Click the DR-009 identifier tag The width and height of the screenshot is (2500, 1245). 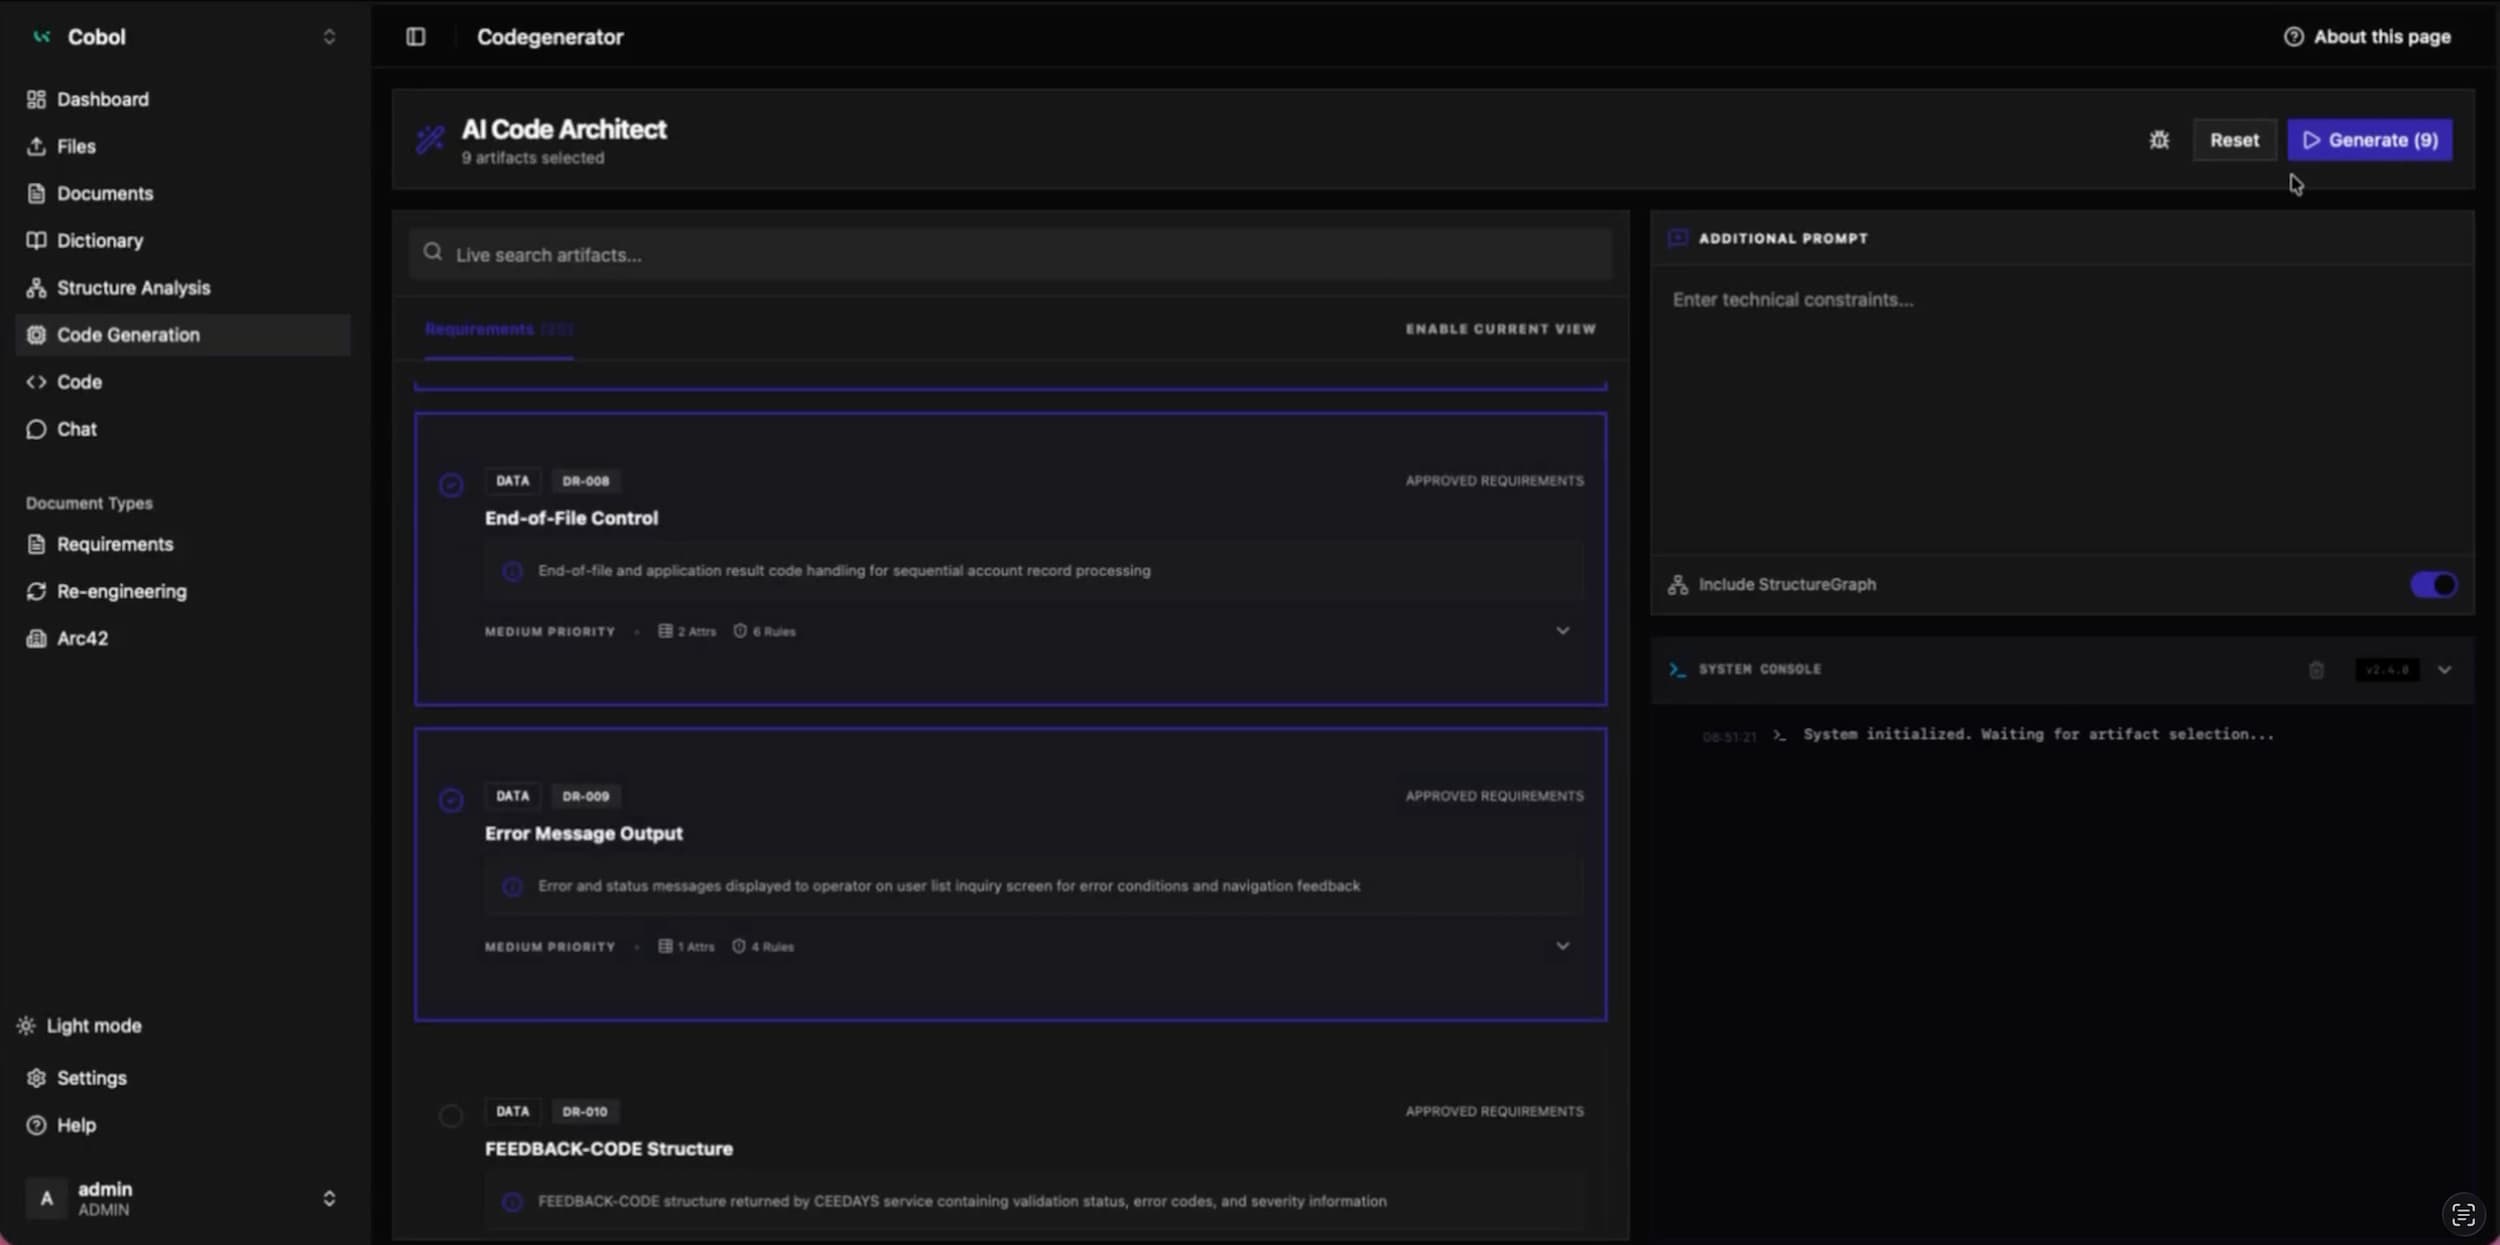click(x=585, y=796)
